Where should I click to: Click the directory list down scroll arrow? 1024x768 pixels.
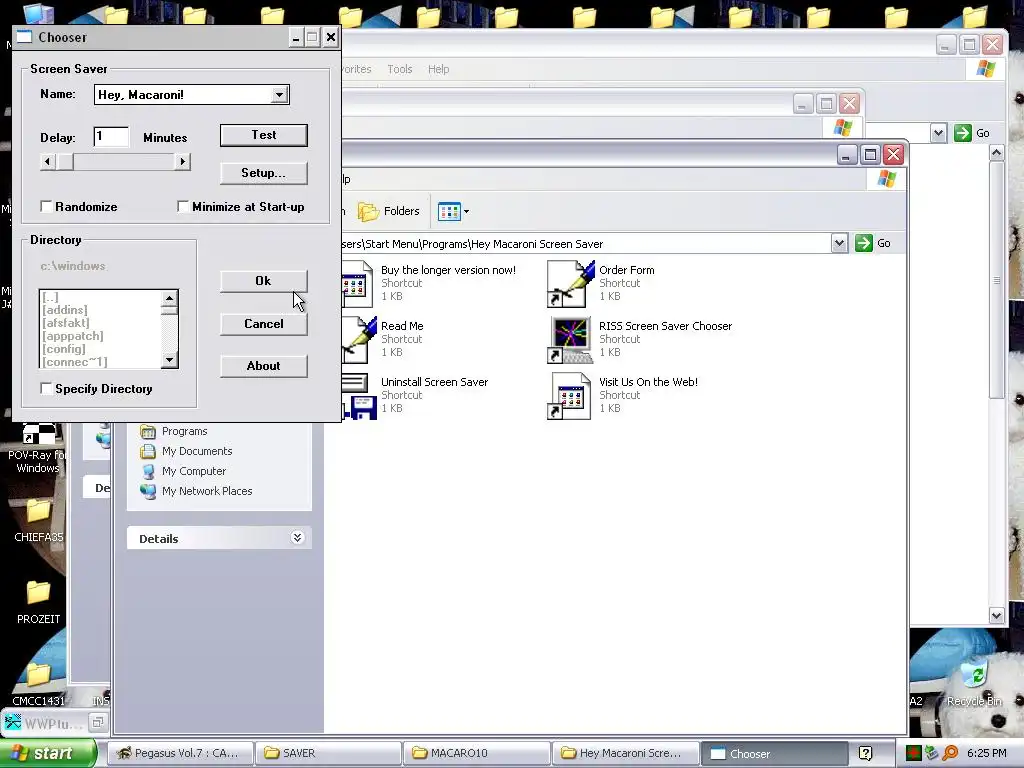pos(170,360)
